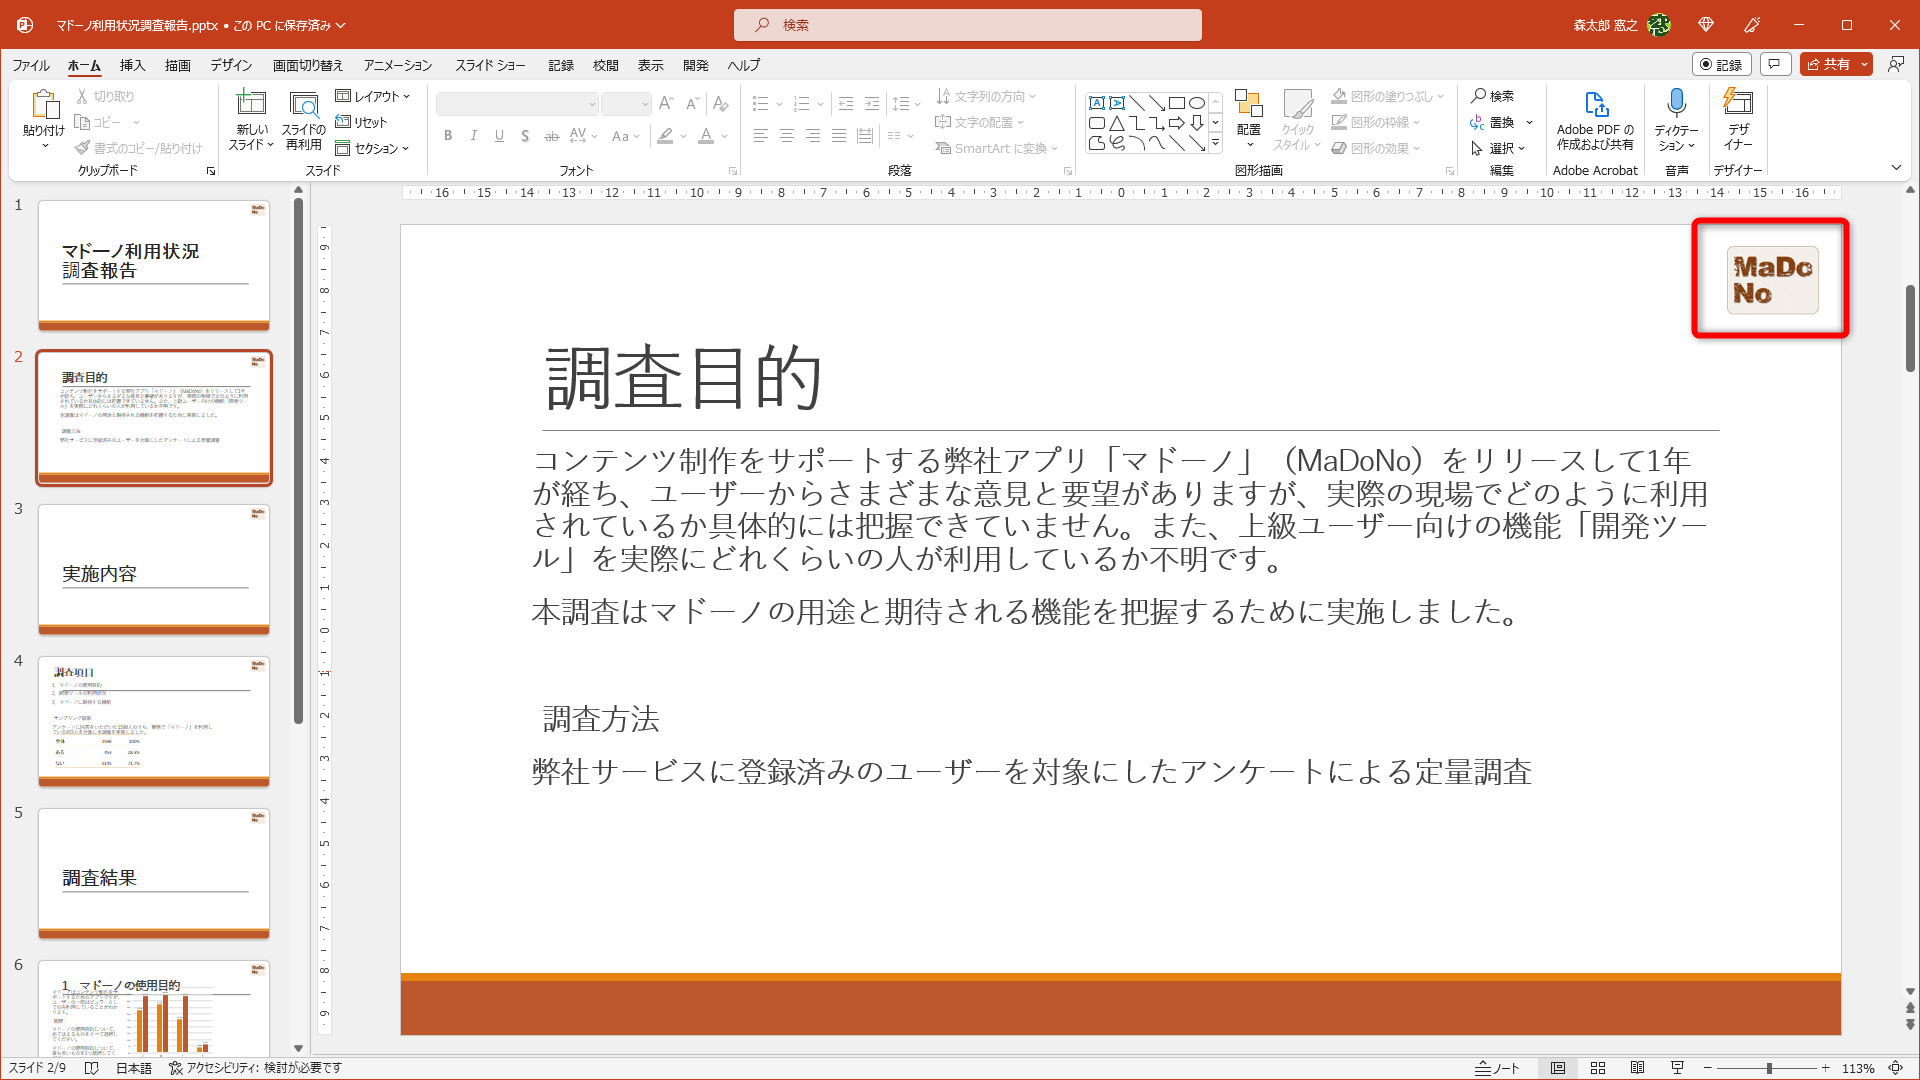Viewport: 1920px width, 1080px height.
Task: Open the Insert ribbon tab
Action: [132, 65]
